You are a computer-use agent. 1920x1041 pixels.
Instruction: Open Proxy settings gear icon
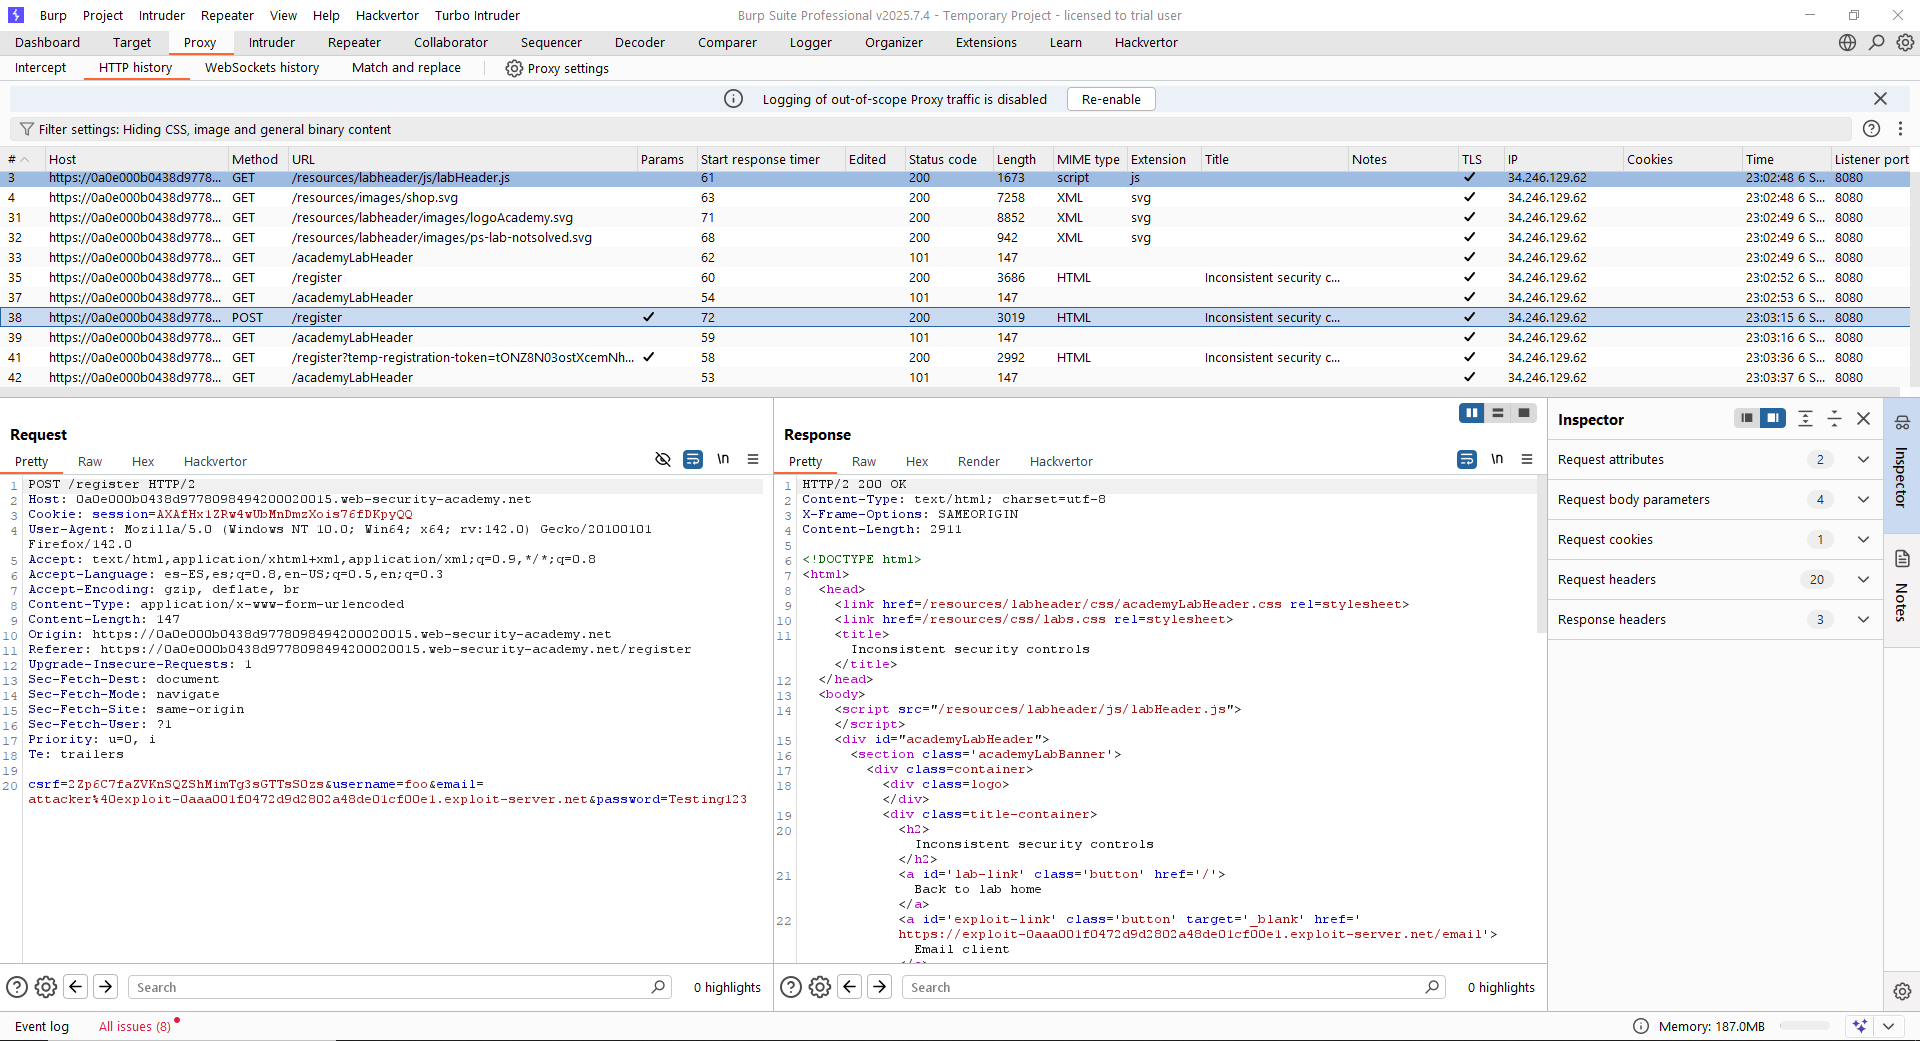(x=514, y=68)
